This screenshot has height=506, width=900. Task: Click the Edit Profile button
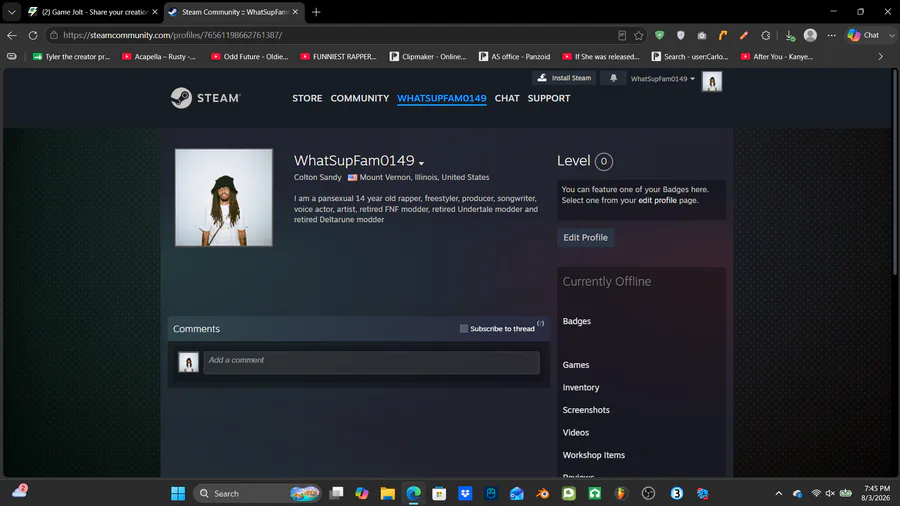coord(585,238)
